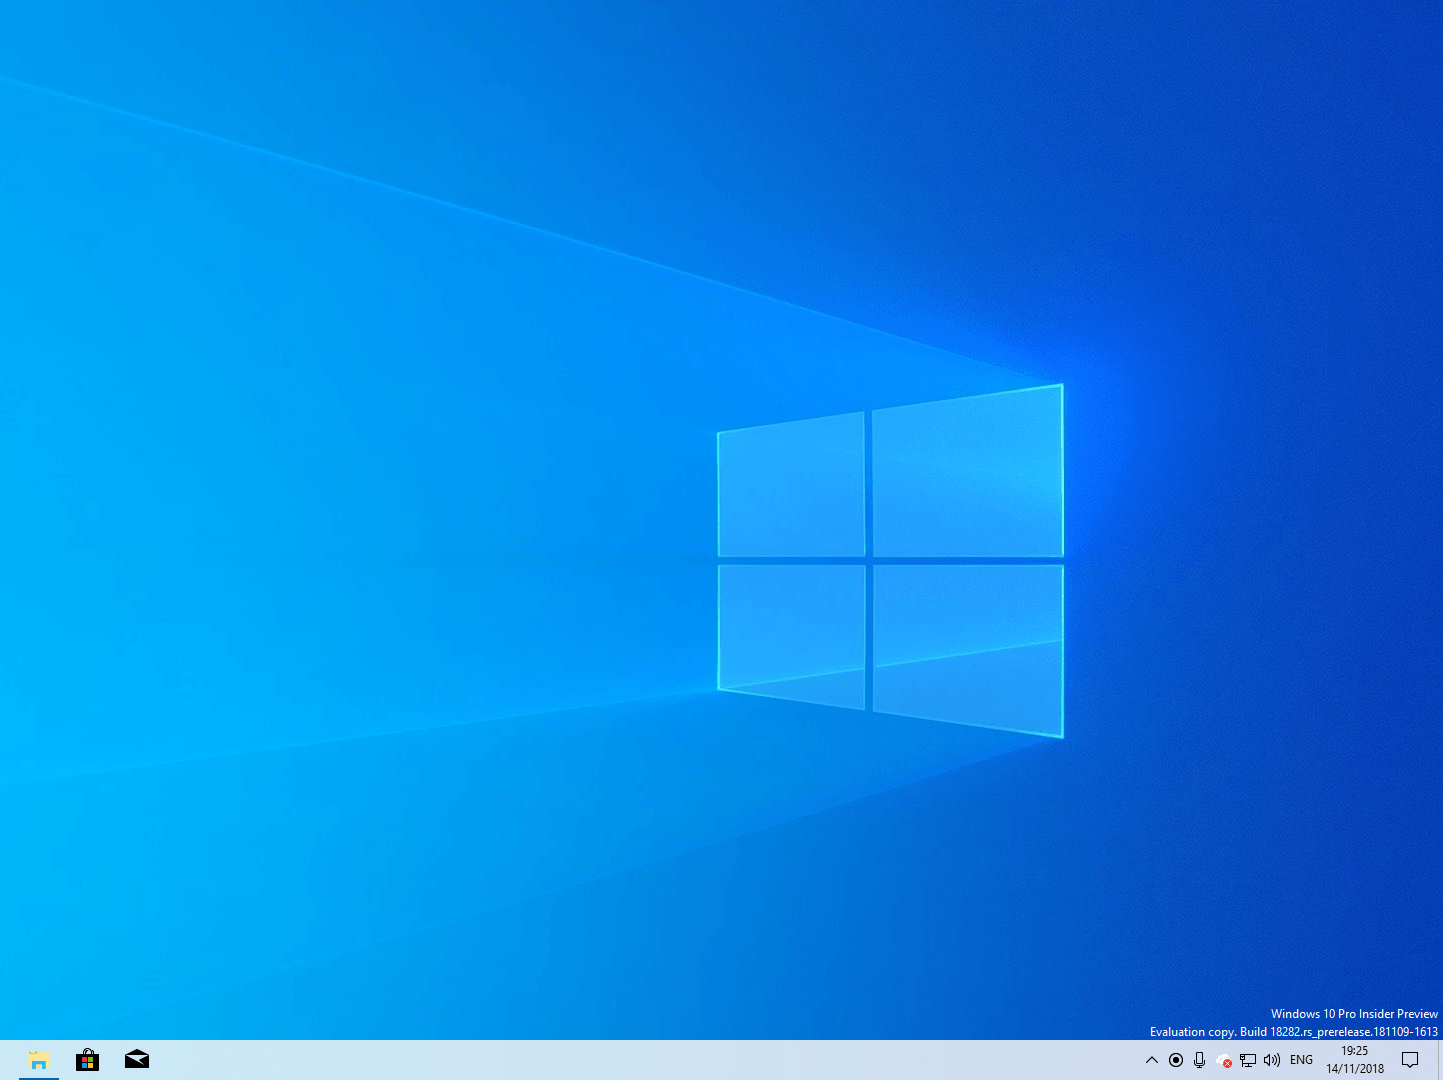1443x1080 pixels.
Task: Open the OneDrive cloud icon with error badge
Action: [x=1224, y=1061]
